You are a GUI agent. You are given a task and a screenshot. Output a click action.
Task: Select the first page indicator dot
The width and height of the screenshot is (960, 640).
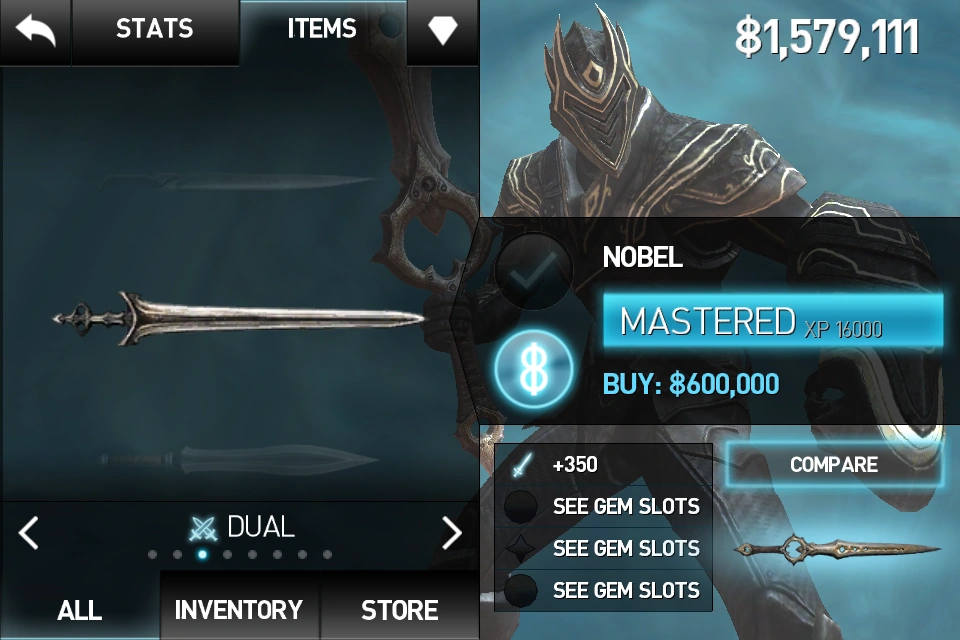coord(152,554)
